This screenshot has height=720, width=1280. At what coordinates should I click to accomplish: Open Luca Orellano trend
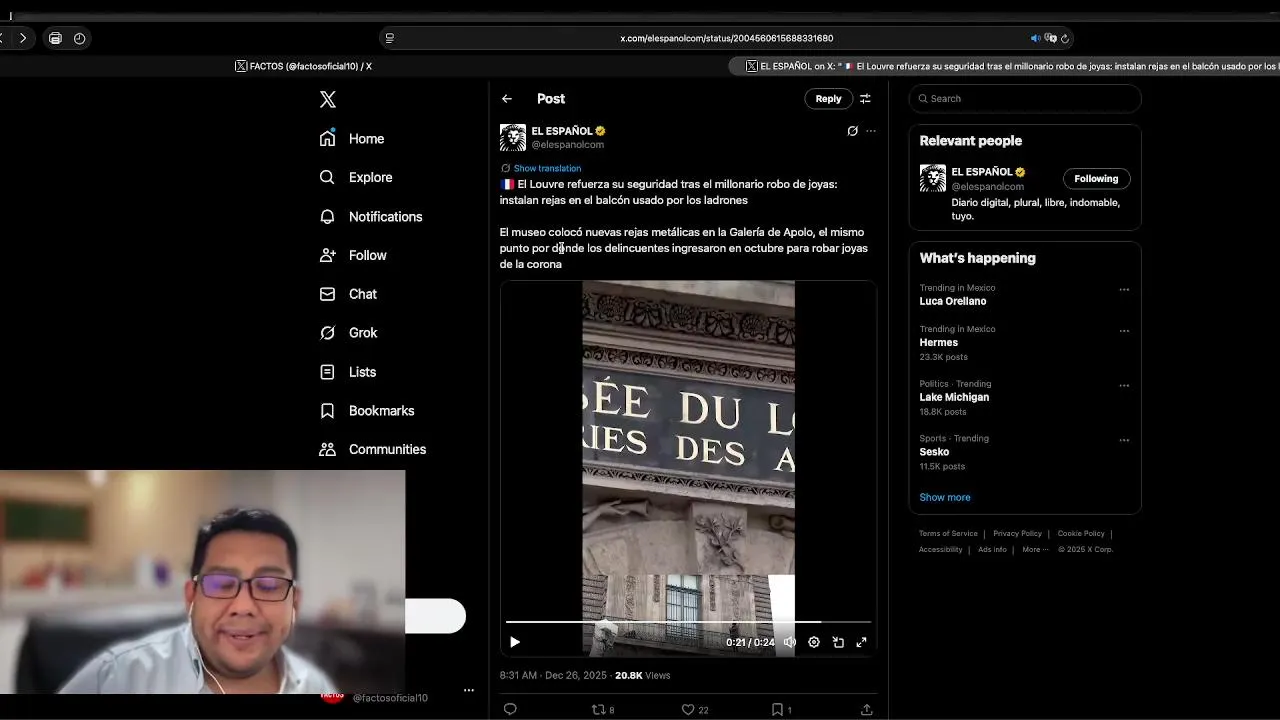pyautogui.click(x=953, y=301)
